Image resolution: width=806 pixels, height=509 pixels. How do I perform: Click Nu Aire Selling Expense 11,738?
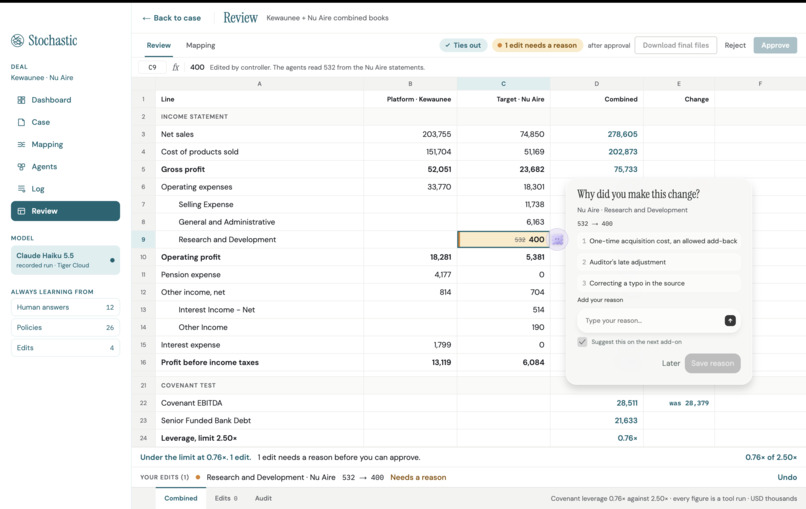(534, 205)
